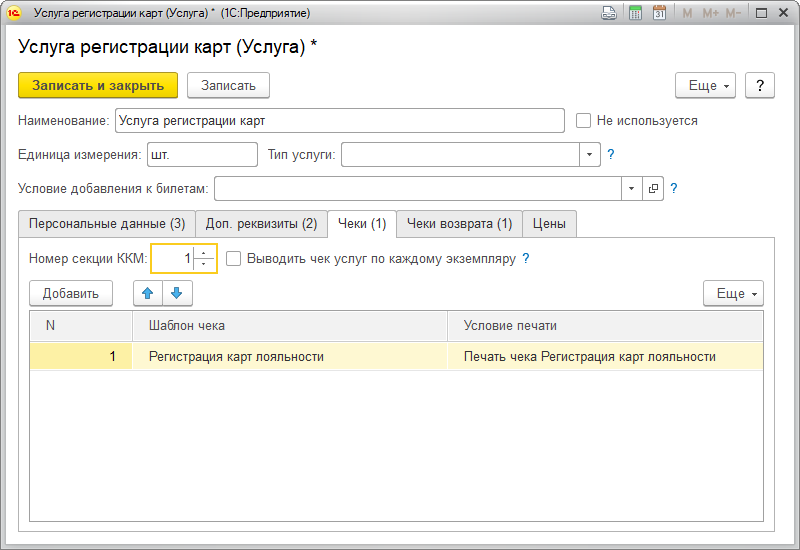Screen dimensions: 800x550
Task: Open the top Еще menu
Action: (705, 85)
